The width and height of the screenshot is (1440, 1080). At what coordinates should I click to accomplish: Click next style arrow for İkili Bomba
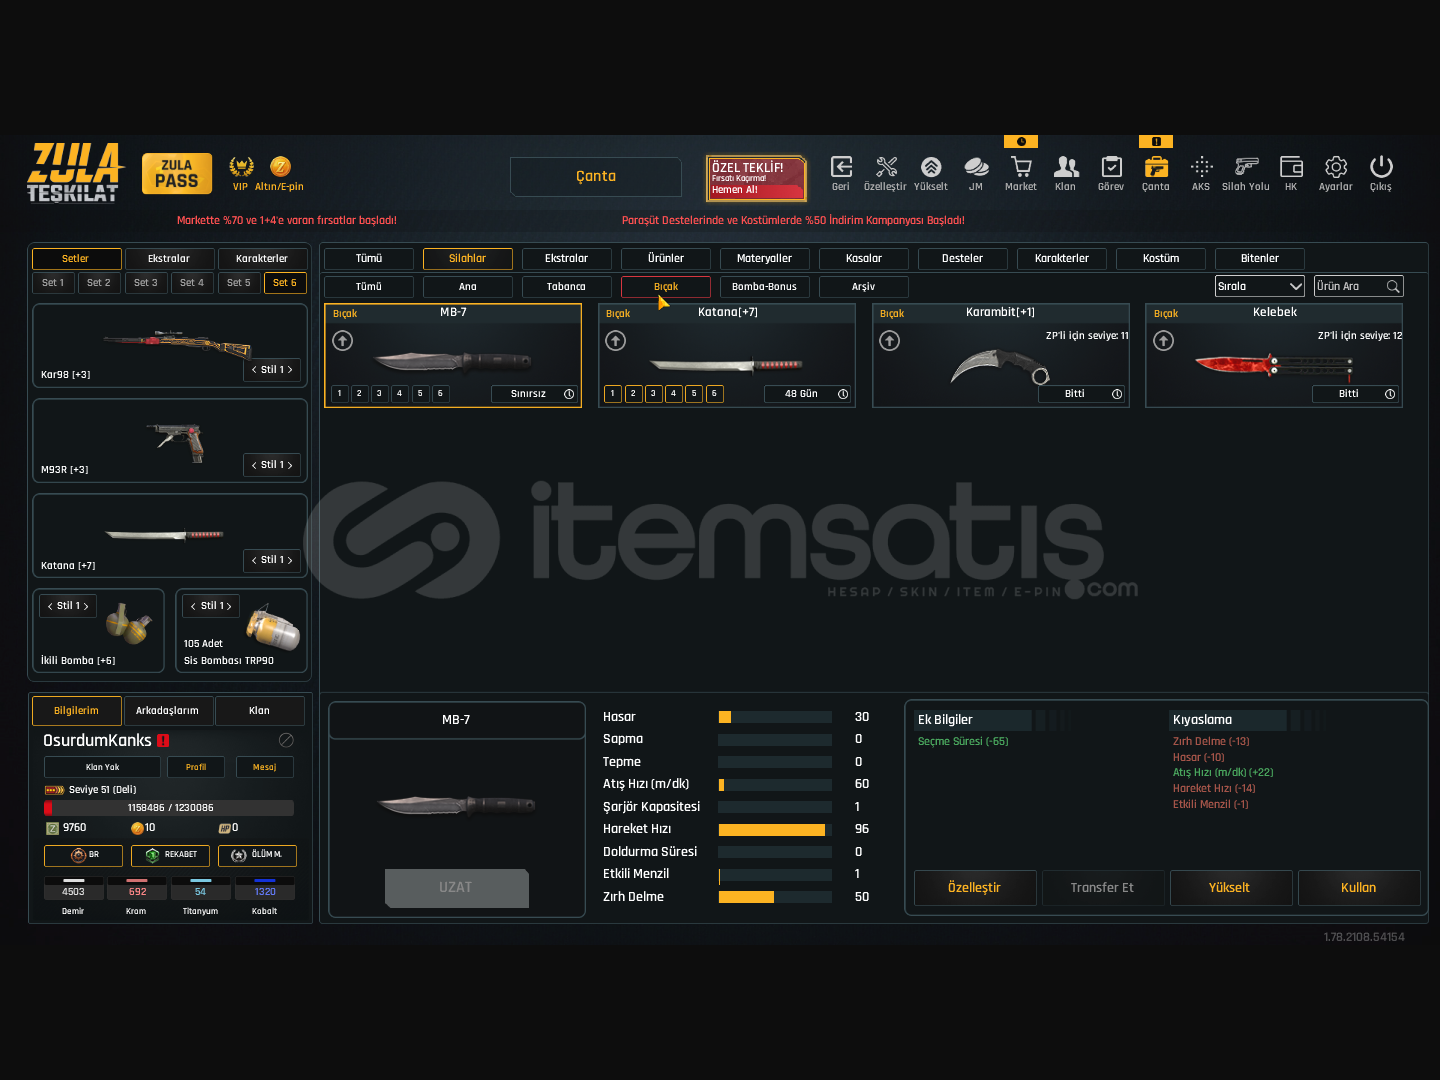point(86,606)
